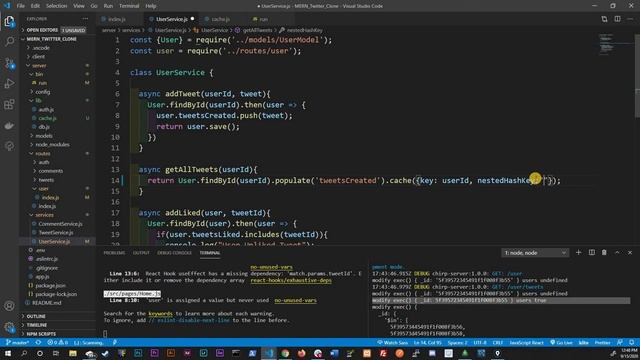The image size is (640, 360).
Task: Click the keywords link in terminal output
Action: click(x=160, y=313)
